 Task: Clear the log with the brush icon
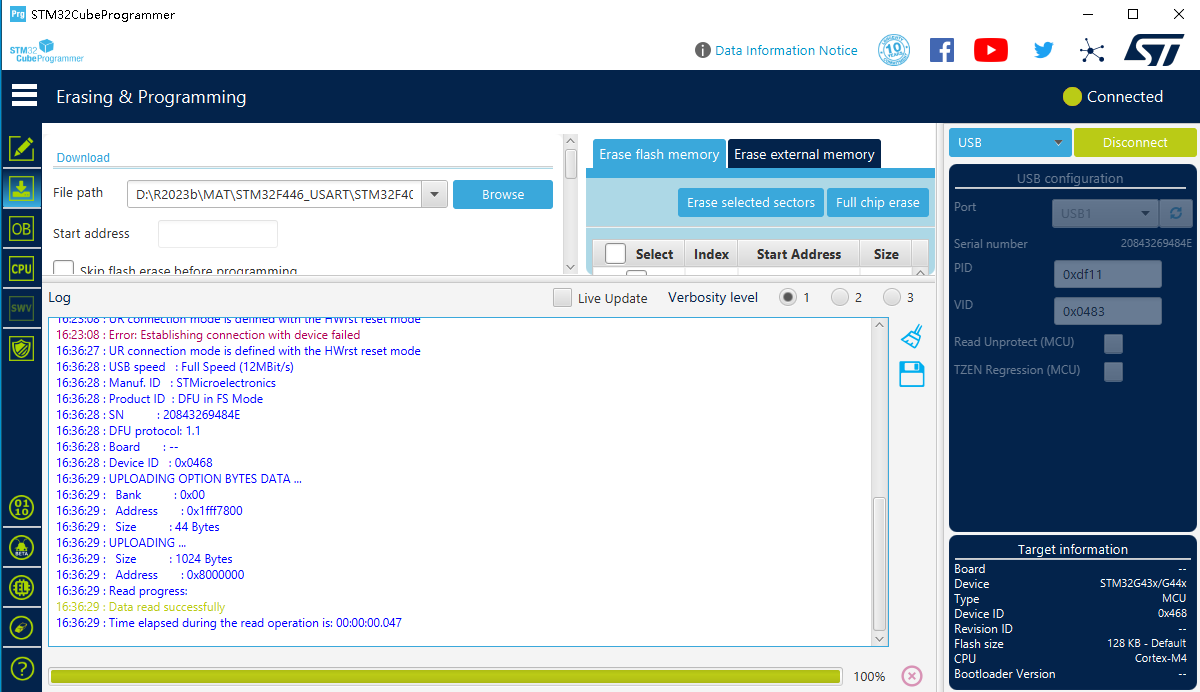(x=911, y=336)
